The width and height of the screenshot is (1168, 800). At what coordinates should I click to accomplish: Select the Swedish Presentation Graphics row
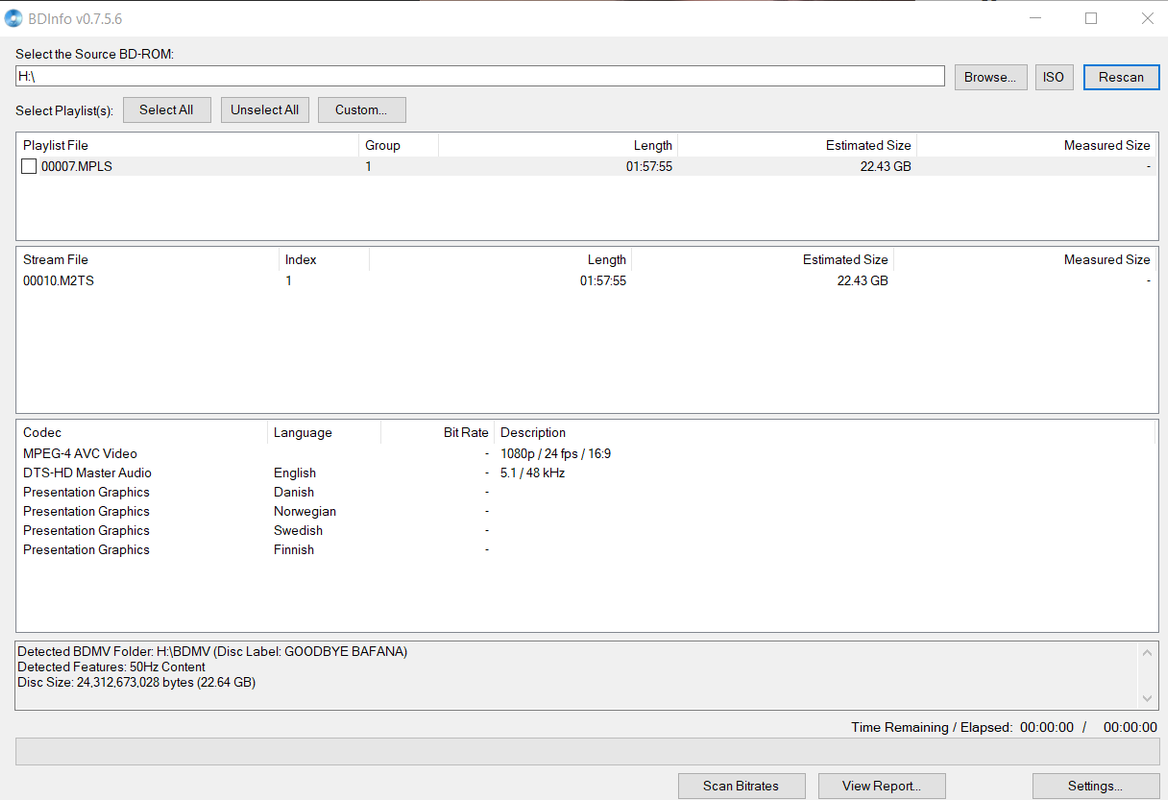[587, 531]
